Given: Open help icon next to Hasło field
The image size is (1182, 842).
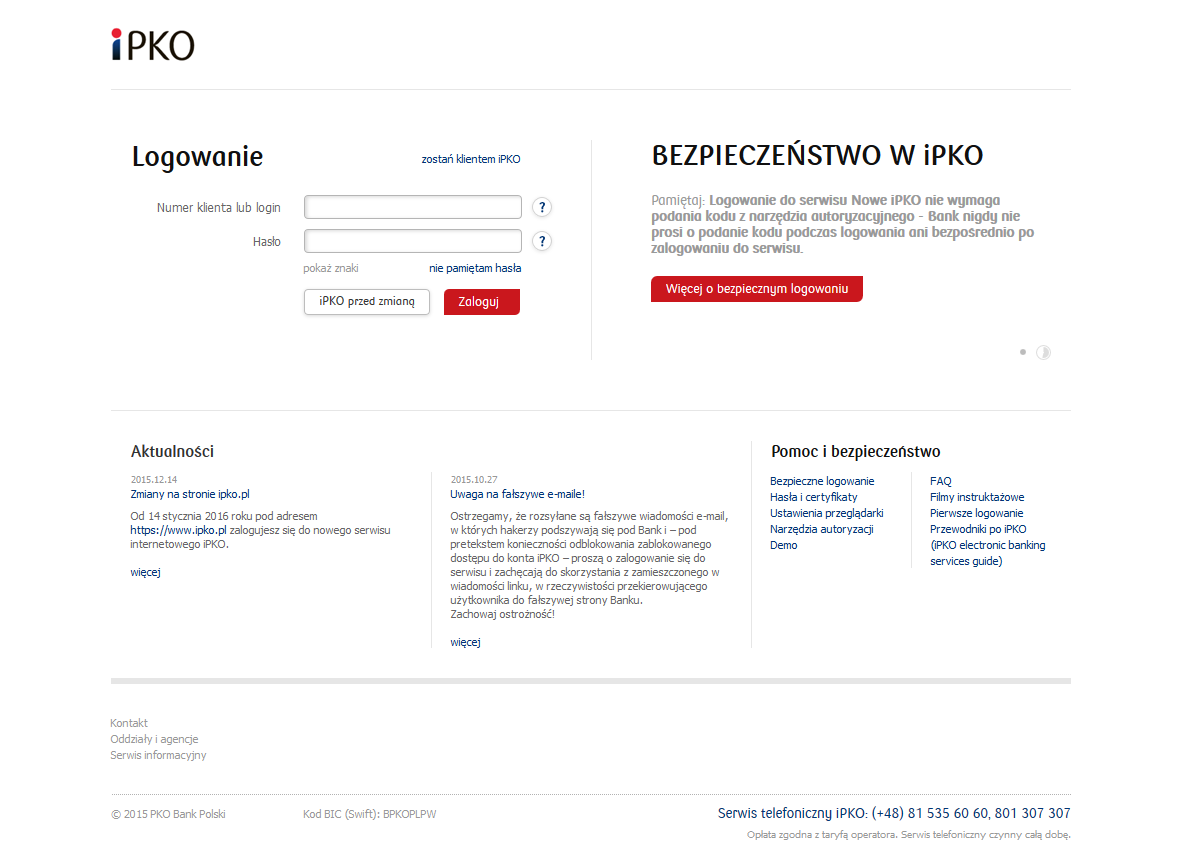Looking at the screenshot, I should point(541,241).
